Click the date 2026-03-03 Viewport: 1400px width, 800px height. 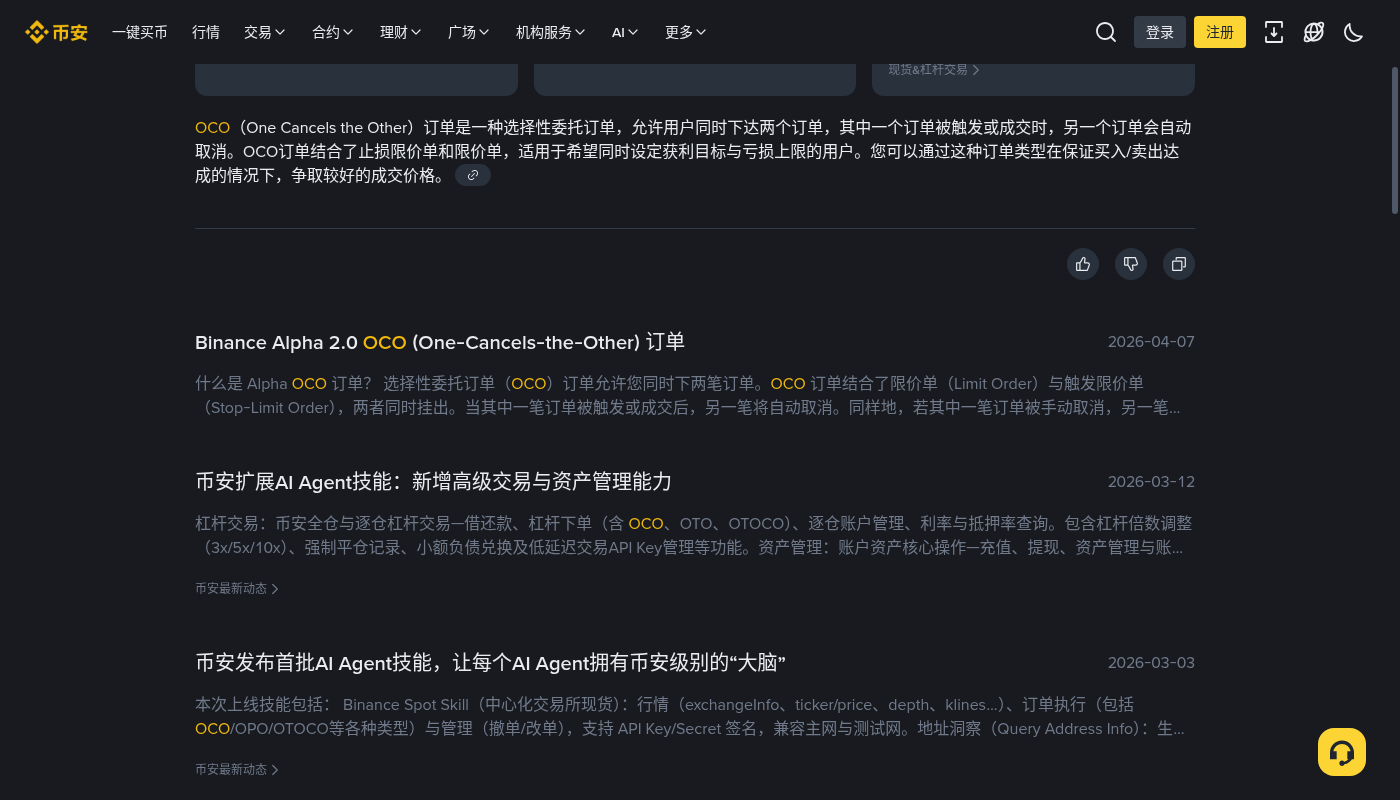(x=1151, y=663)
